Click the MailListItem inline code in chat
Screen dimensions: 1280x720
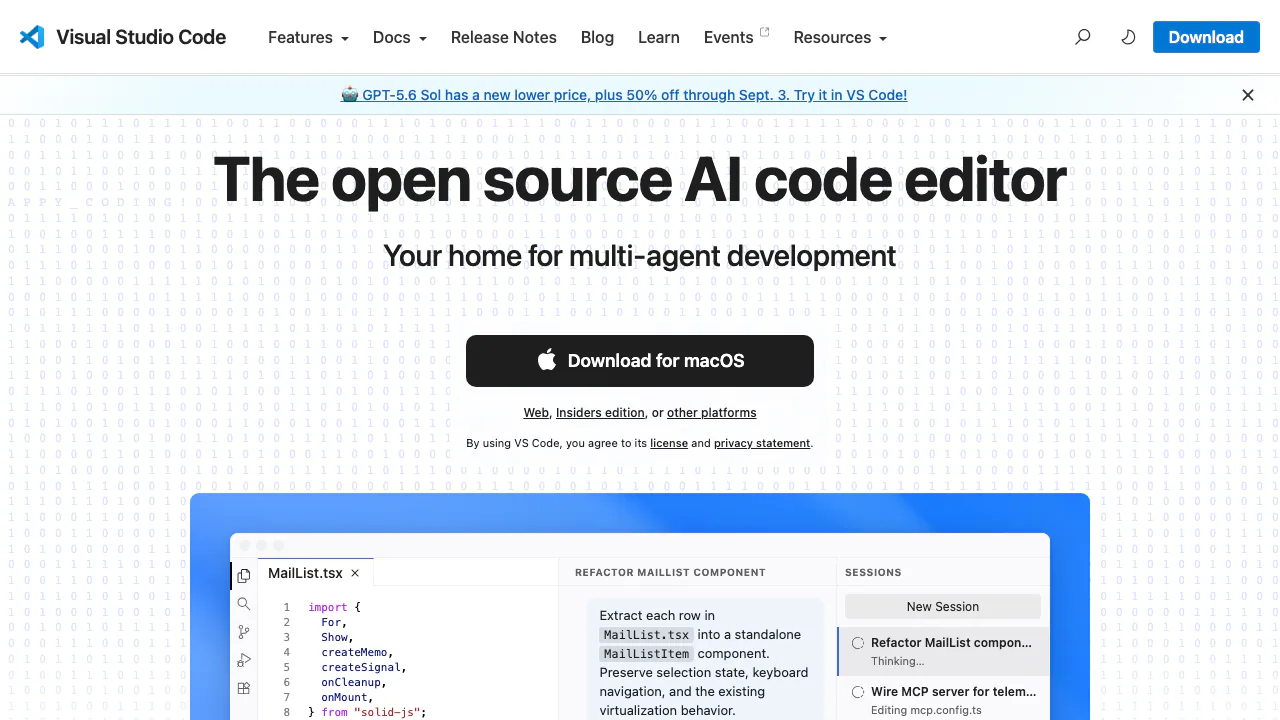[647, 654]
